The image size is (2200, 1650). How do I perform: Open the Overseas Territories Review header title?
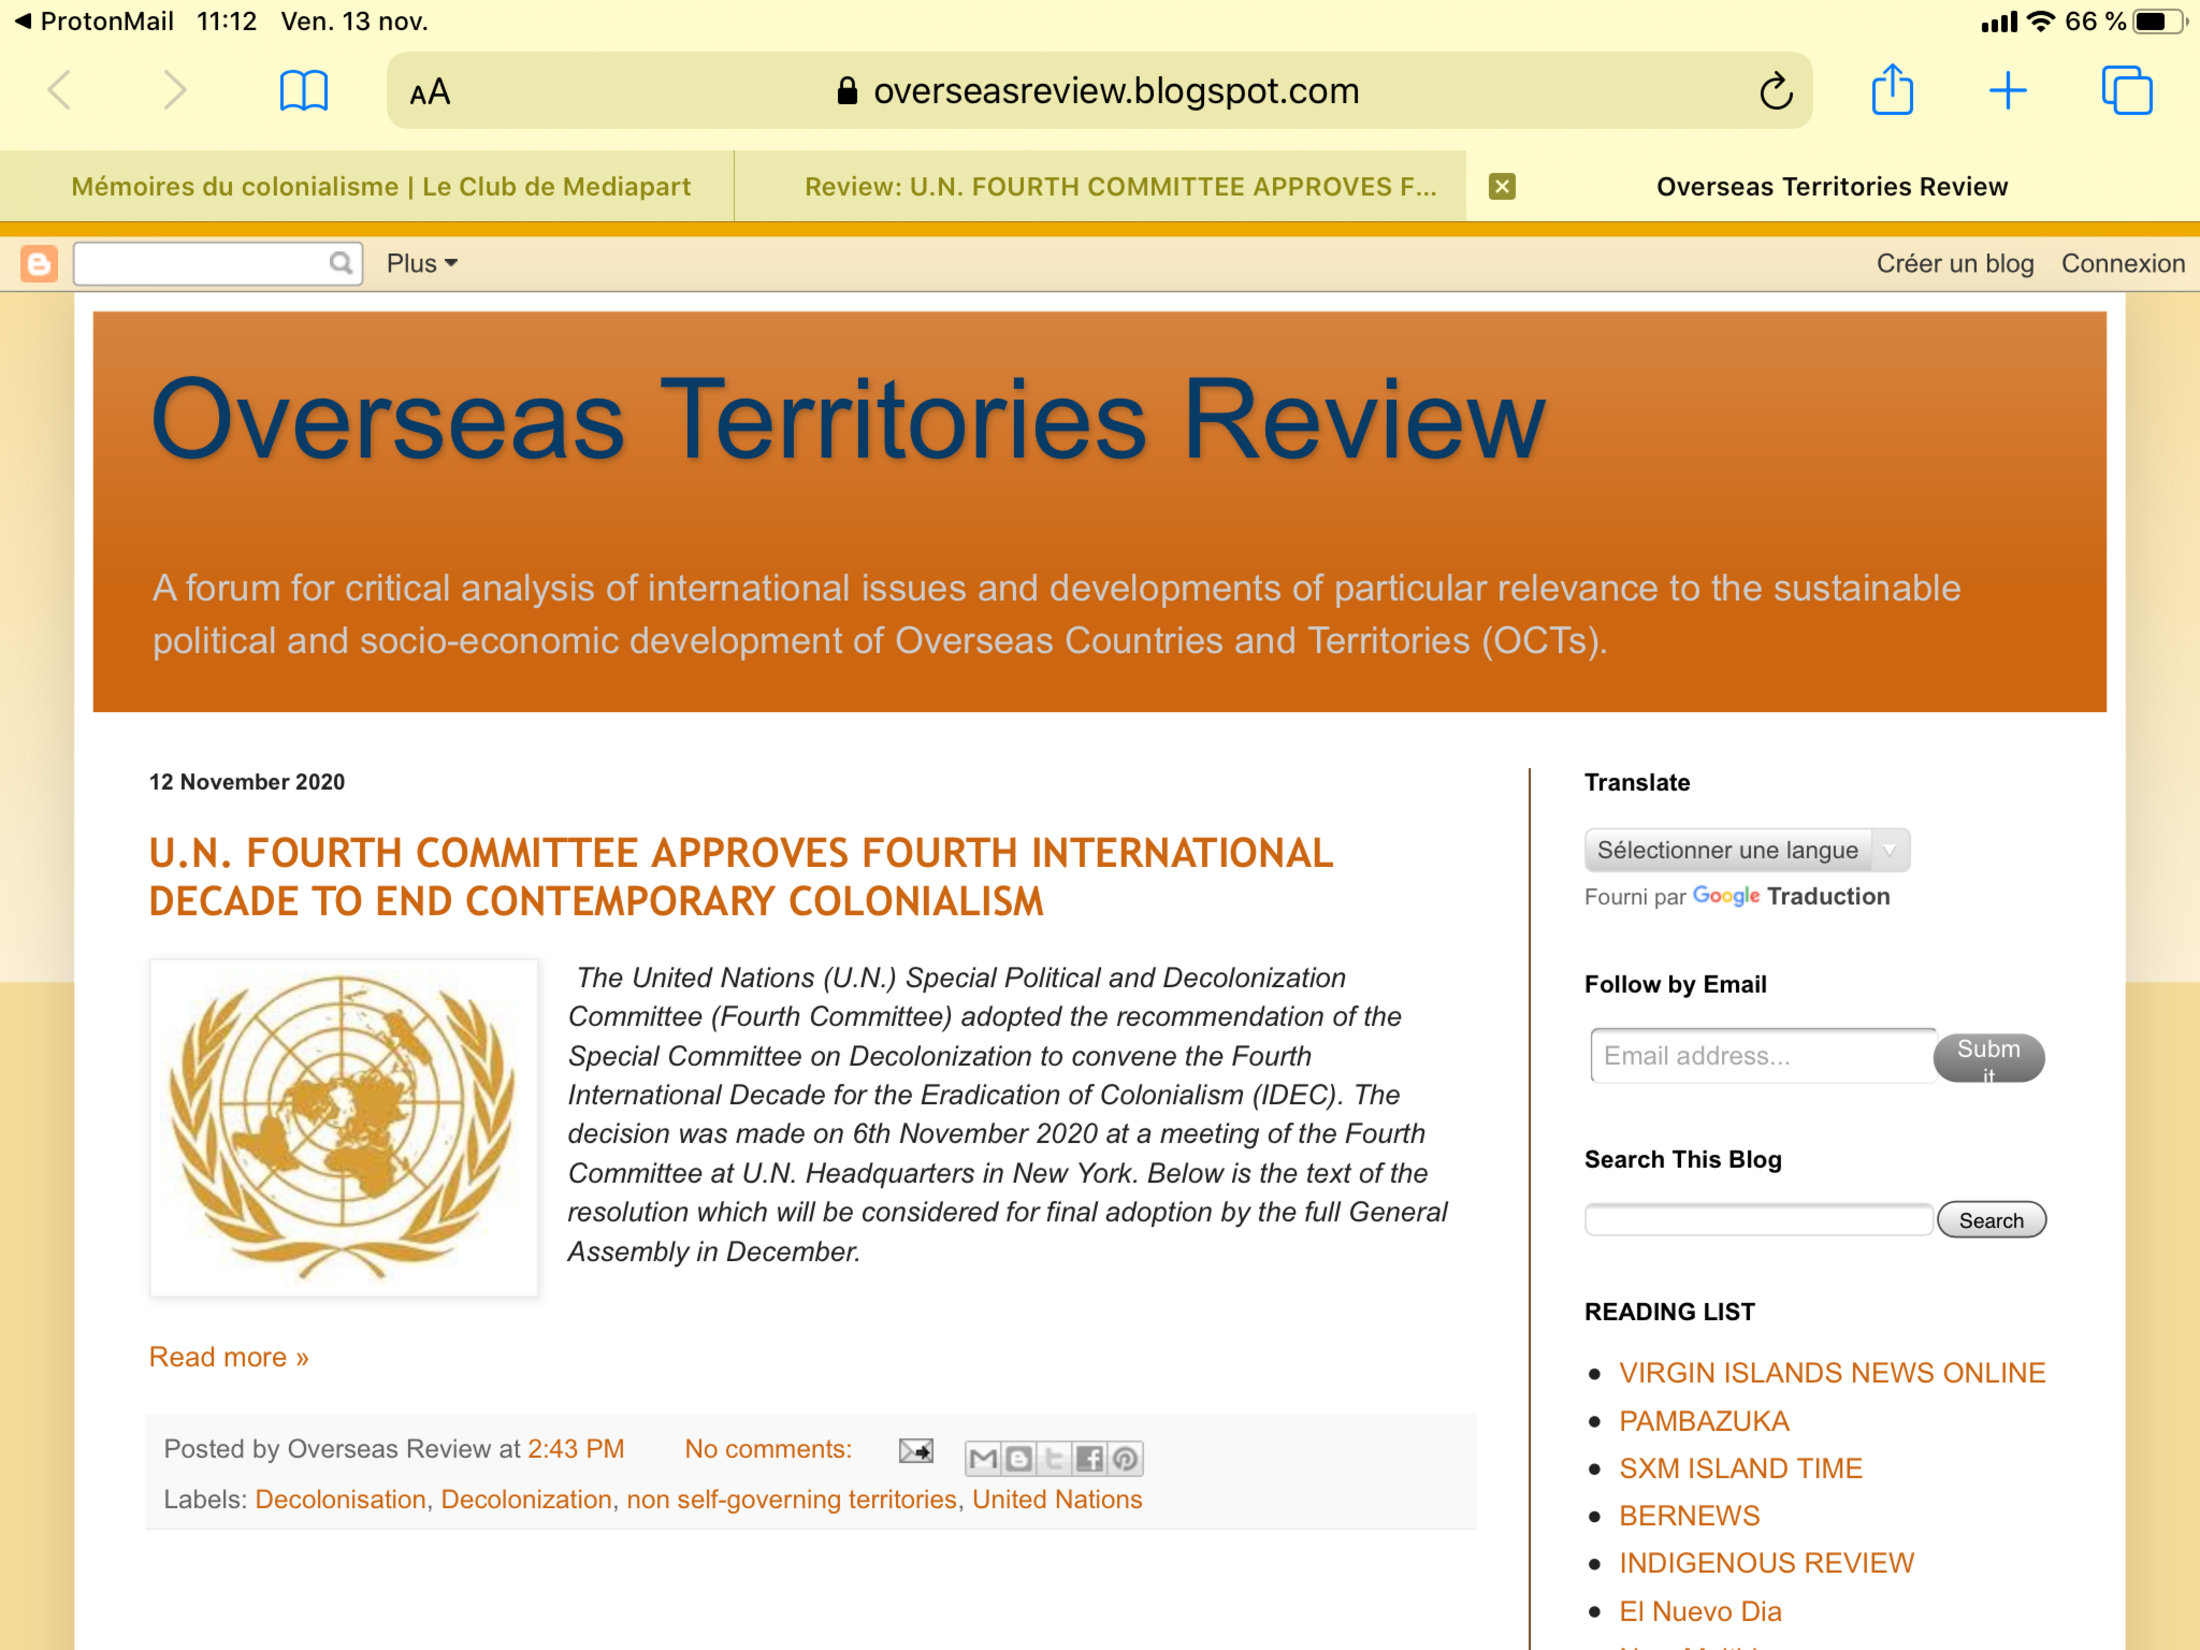[848, 420]
